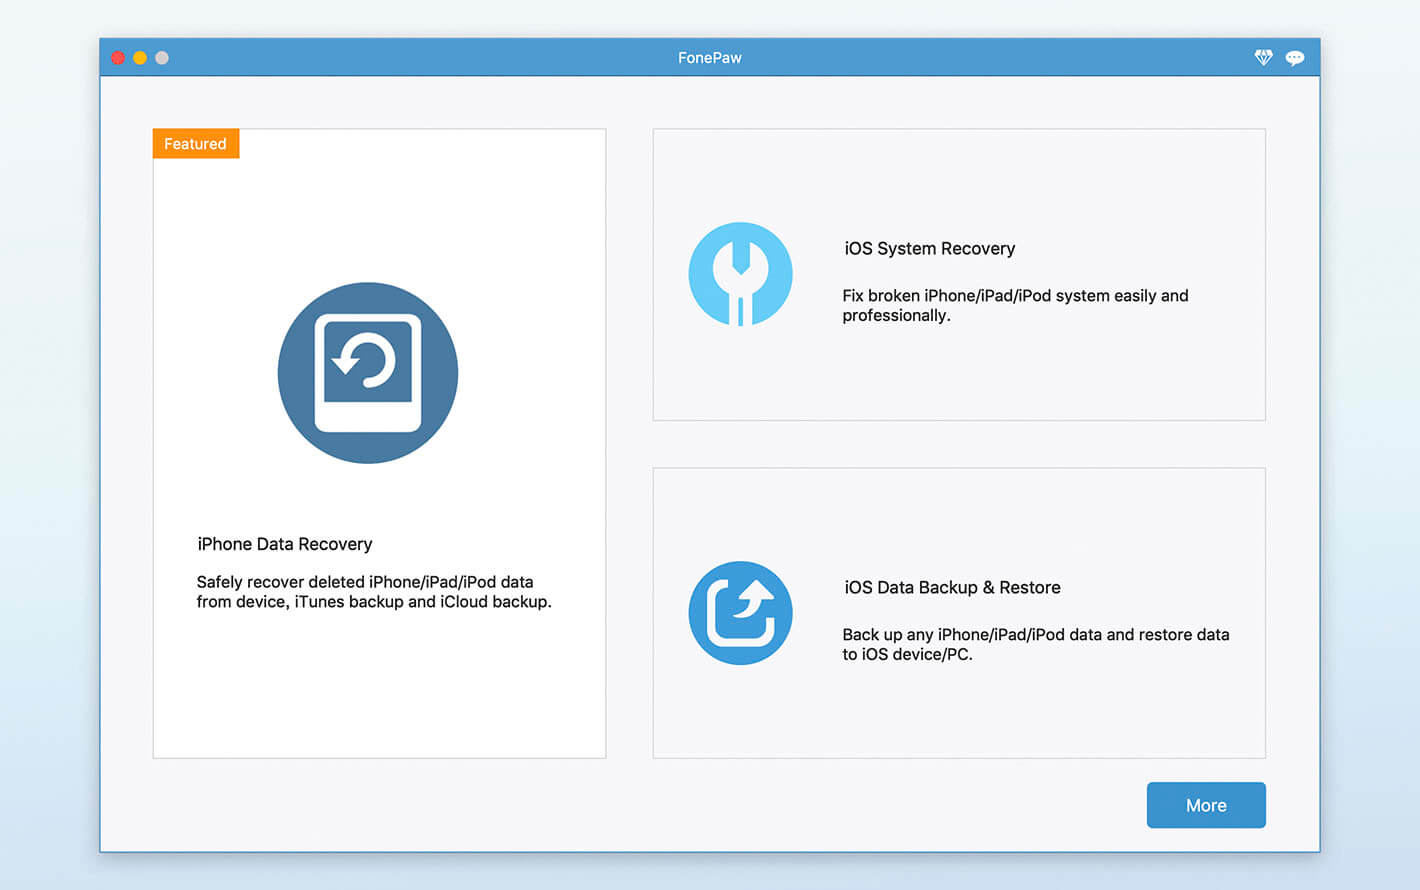Click the More button
Viewport: 1420px width, 890px height.
click(x=1206, y=805)
